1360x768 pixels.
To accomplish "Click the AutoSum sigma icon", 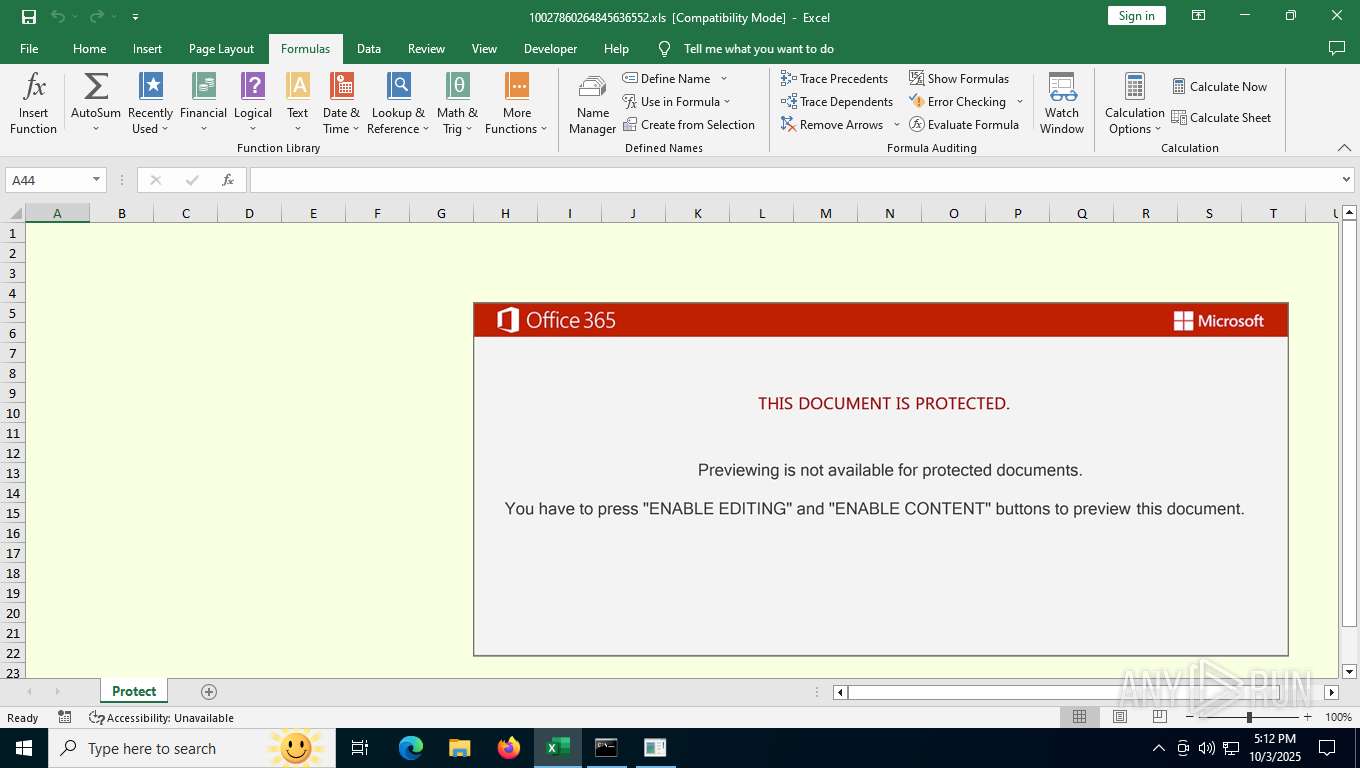I will 96,87.
